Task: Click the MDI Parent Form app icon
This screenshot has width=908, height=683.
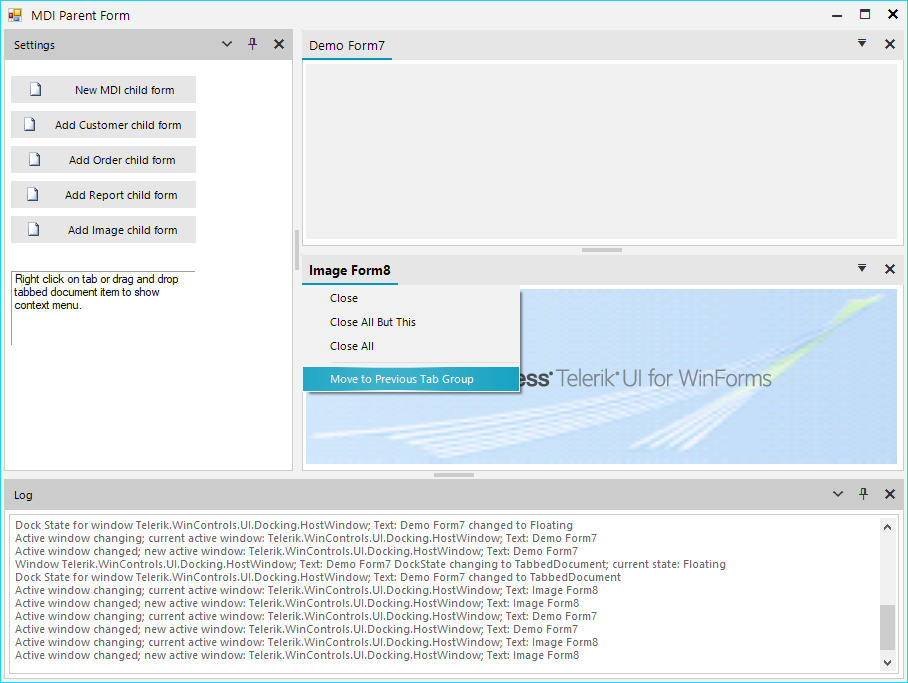Action: [15, 15]
